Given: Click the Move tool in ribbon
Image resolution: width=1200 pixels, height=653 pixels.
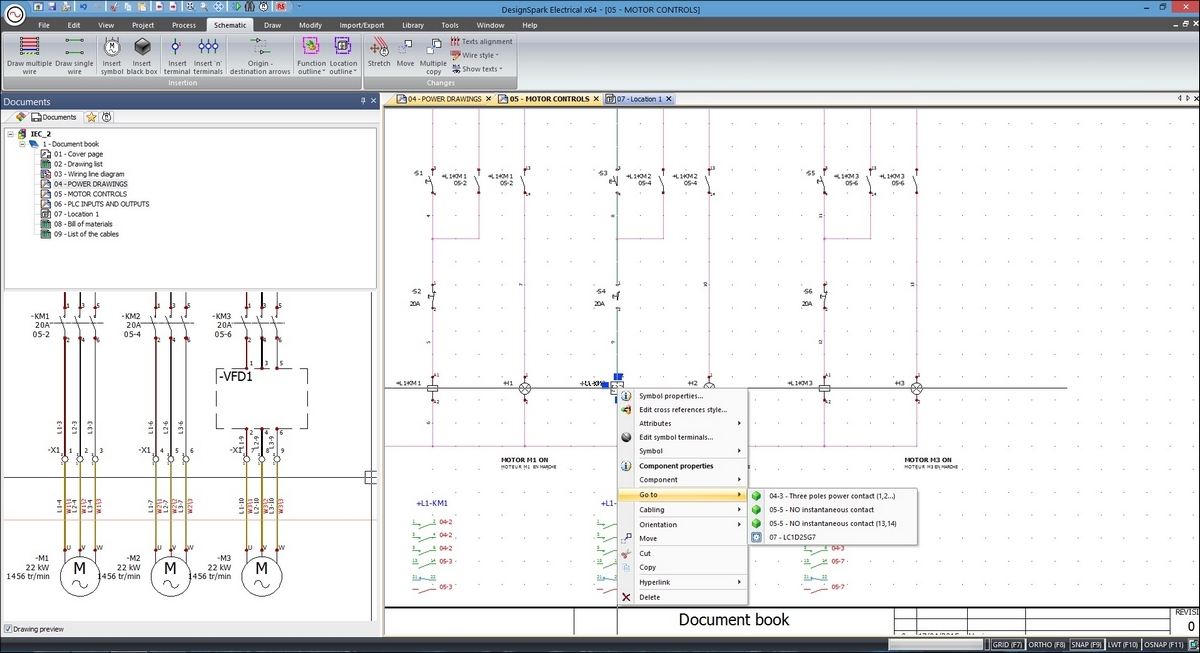Looking at the screenshot, I should click(405, 52).
